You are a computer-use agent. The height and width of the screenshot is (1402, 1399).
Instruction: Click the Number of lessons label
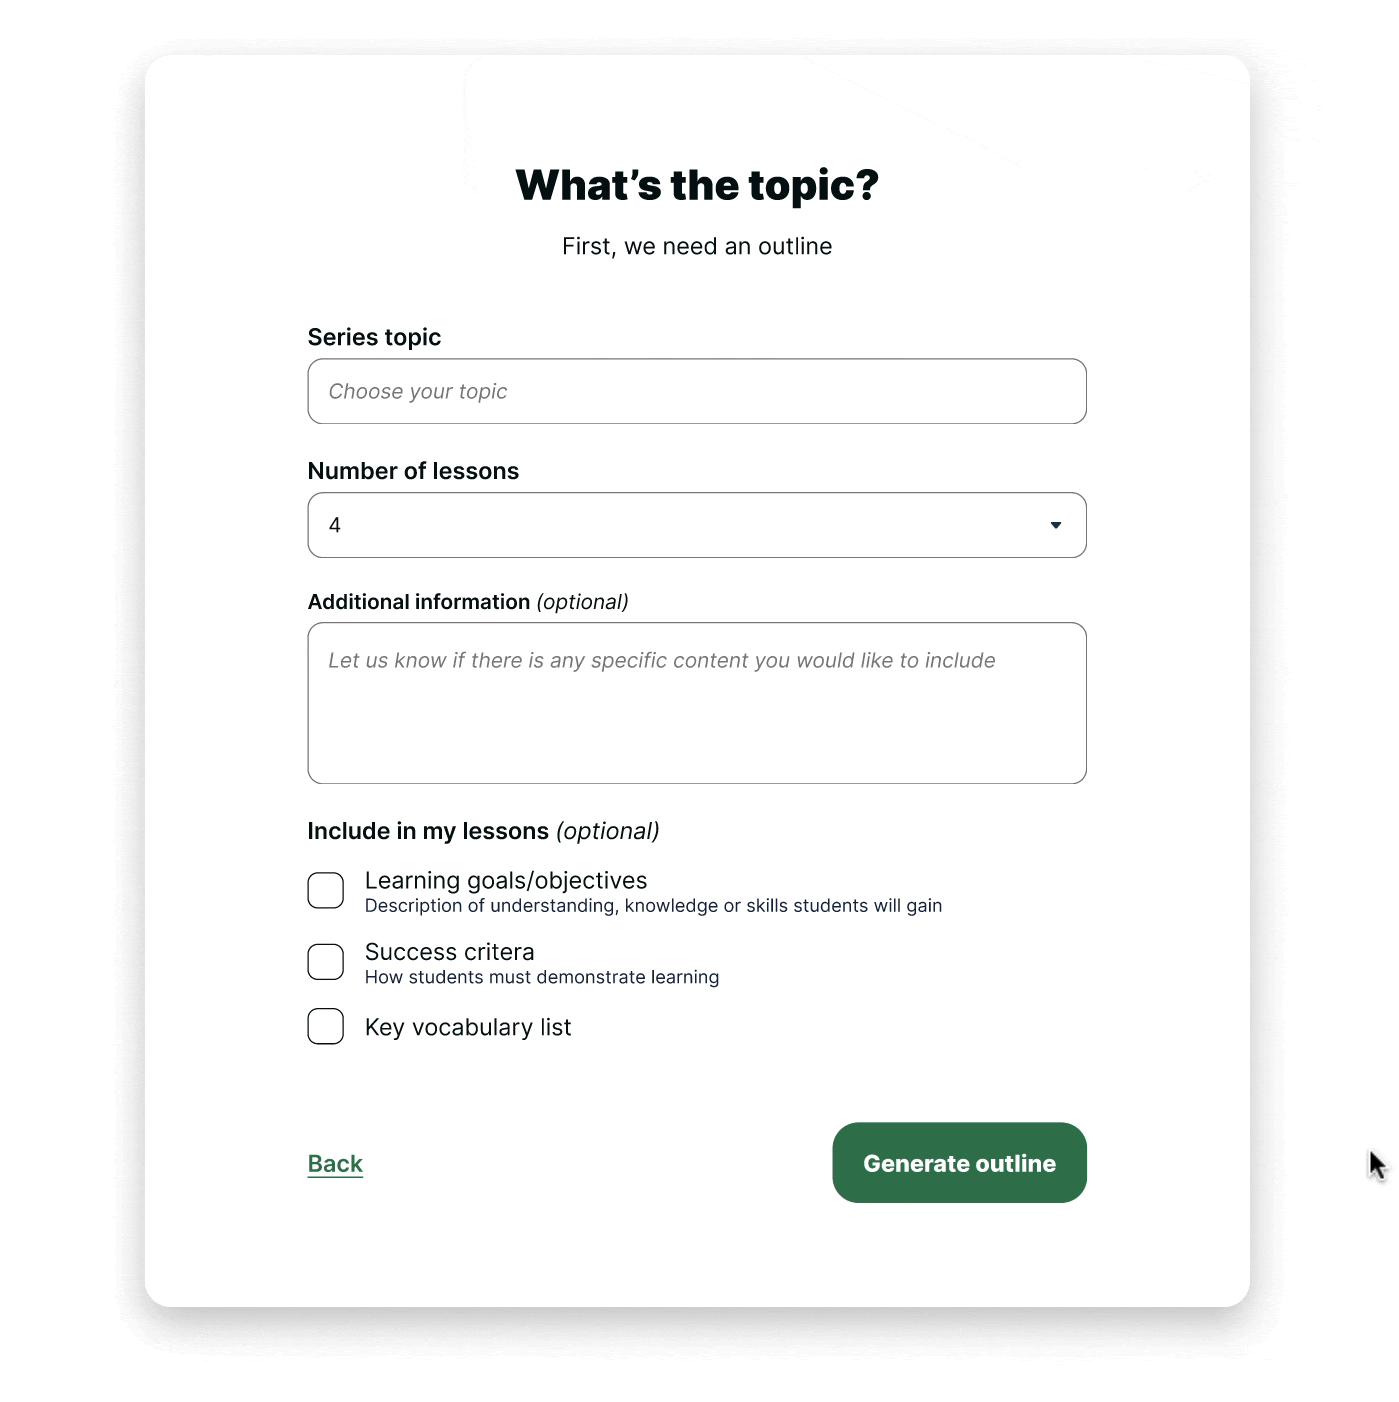tap(413, 471)
